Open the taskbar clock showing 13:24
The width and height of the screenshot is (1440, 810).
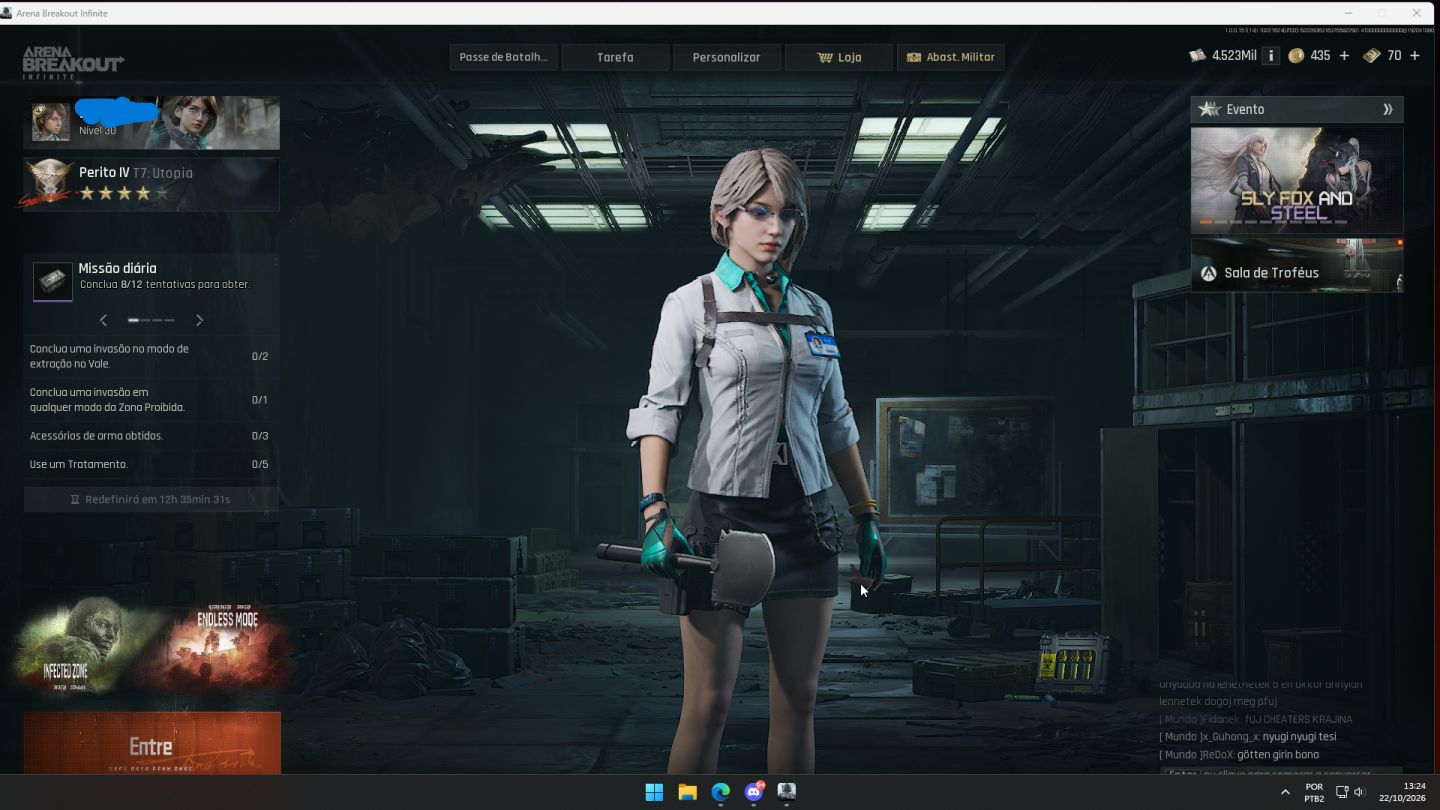[x=1404, y=792]
